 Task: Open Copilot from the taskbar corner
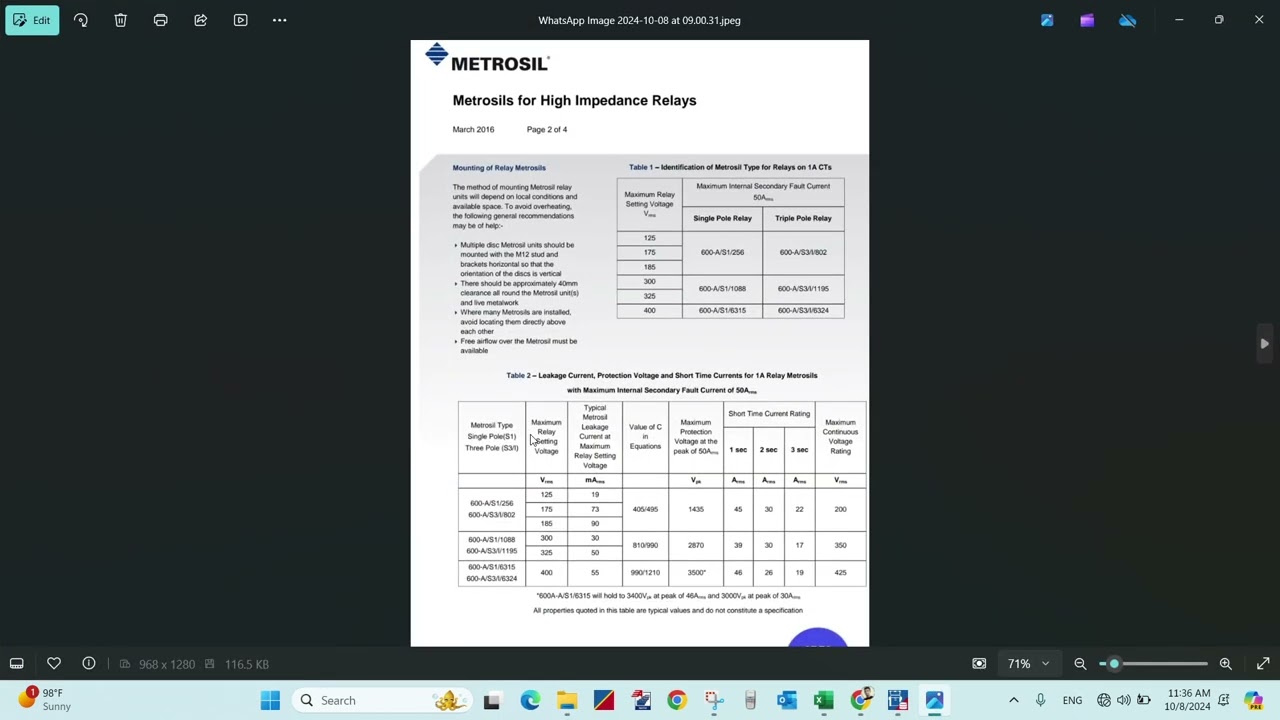pos(1253,700)
